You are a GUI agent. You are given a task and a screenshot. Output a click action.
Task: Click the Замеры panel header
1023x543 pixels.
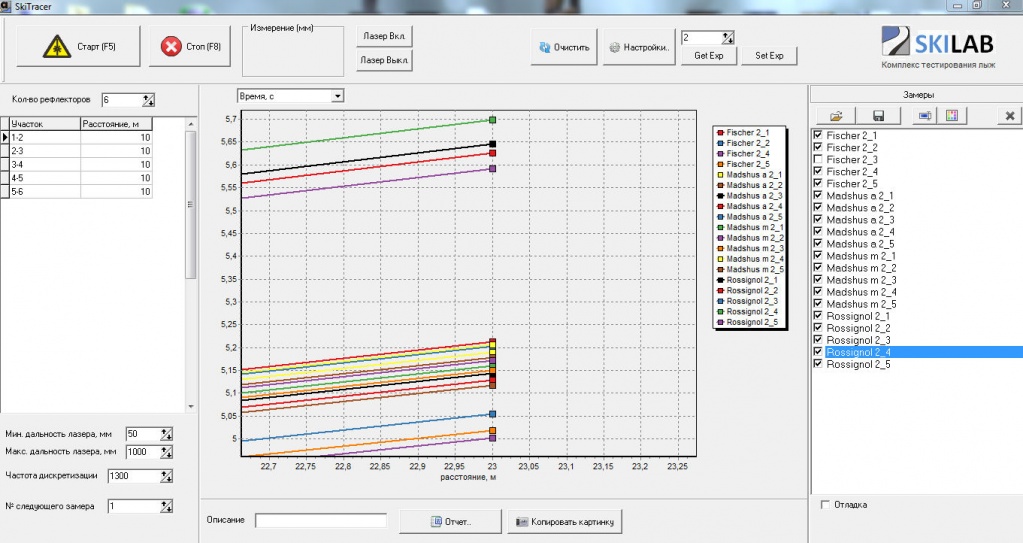pyautogui.click(x=917, y=95)
